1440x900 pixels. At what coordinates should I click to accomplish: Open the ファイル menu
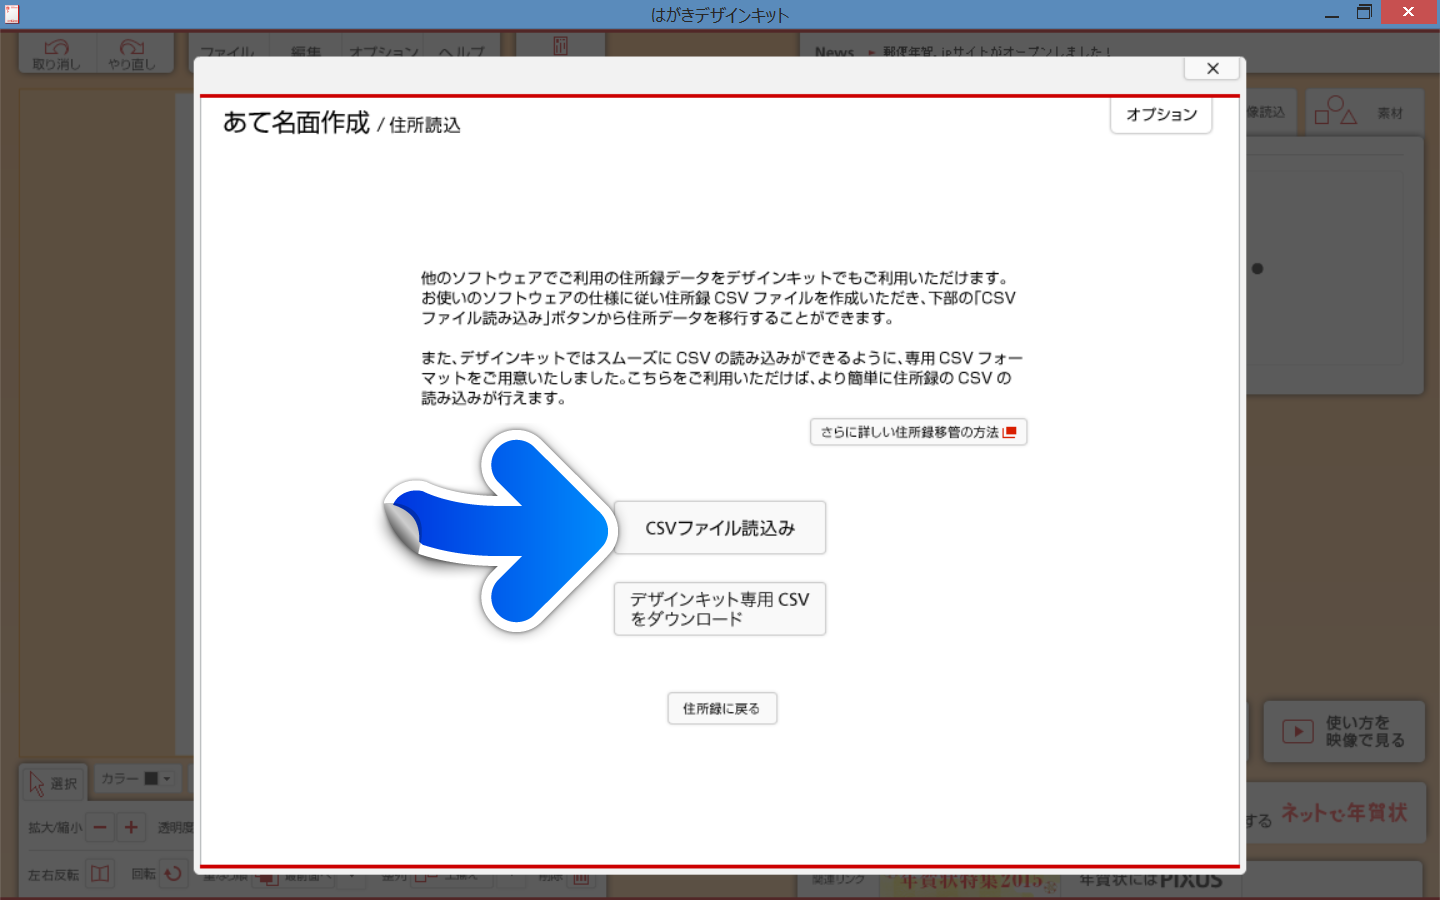(227, 52)
